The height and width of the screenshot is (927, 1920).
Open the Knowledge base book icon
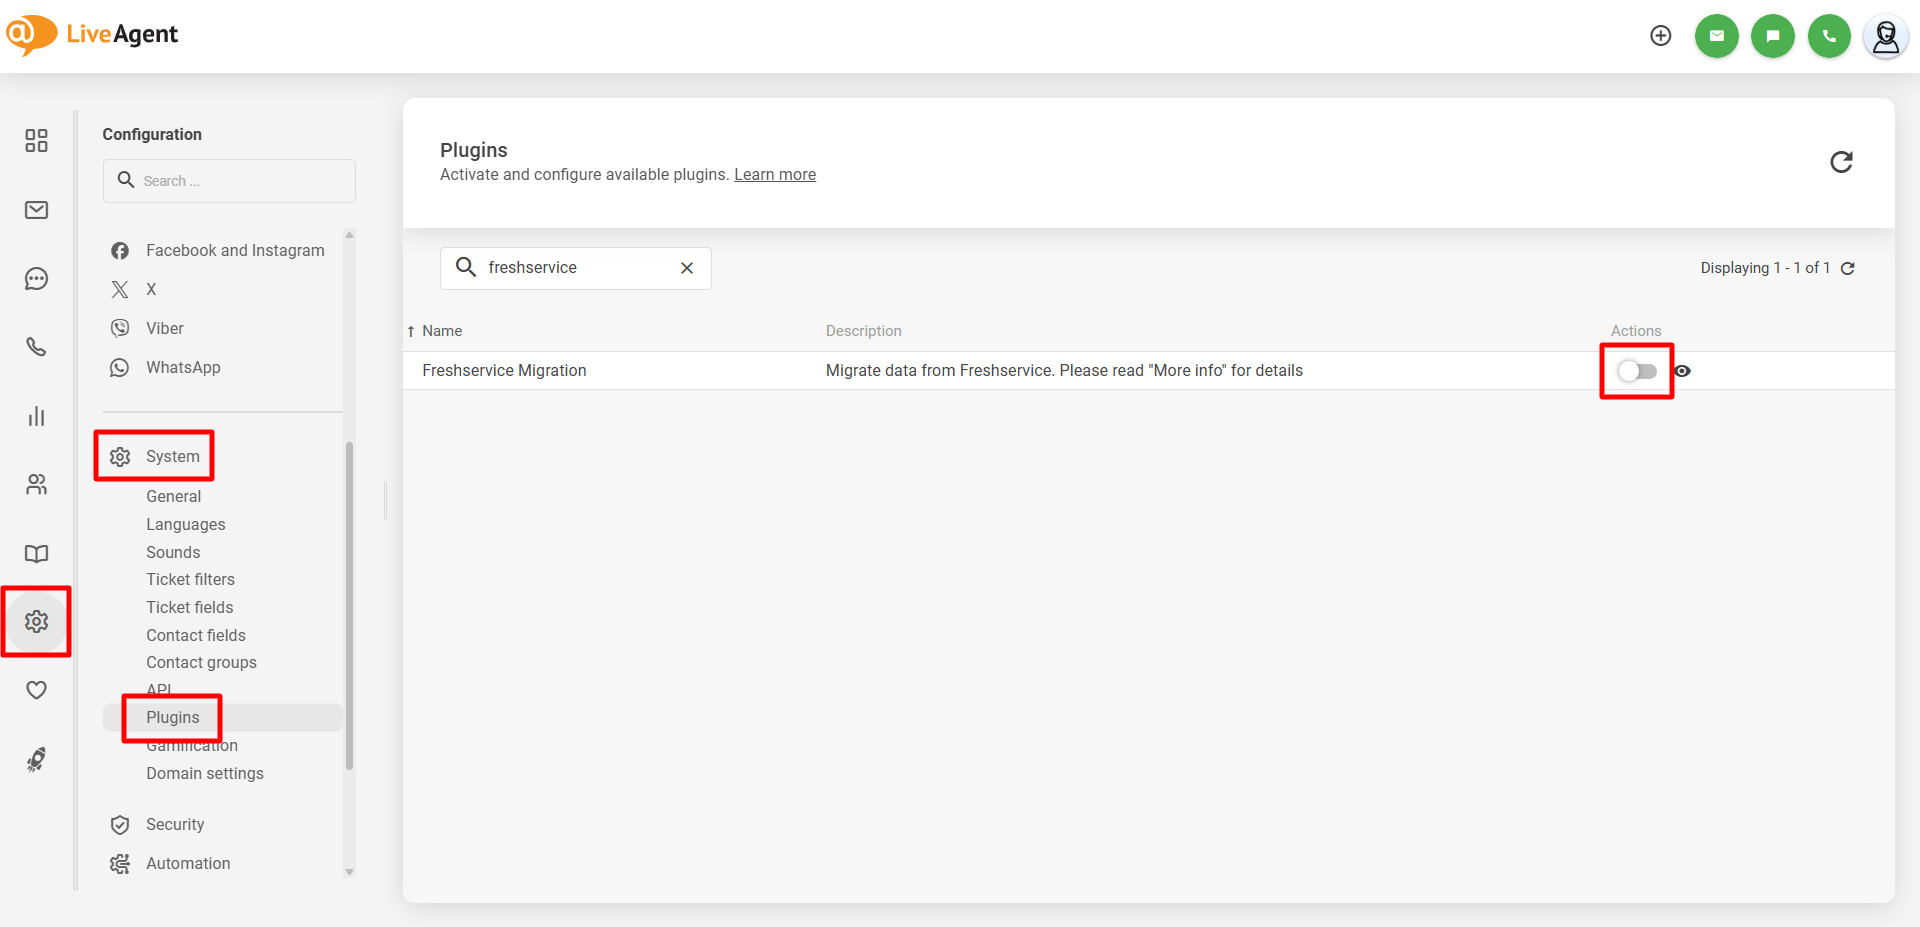36,553
